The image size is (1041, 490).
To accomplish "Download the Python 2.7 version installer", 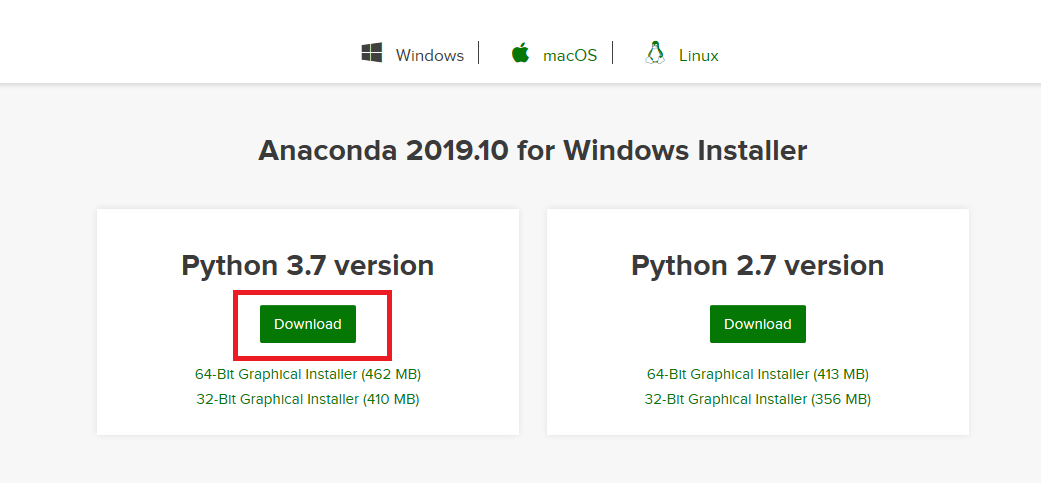I will pos(758,324).
